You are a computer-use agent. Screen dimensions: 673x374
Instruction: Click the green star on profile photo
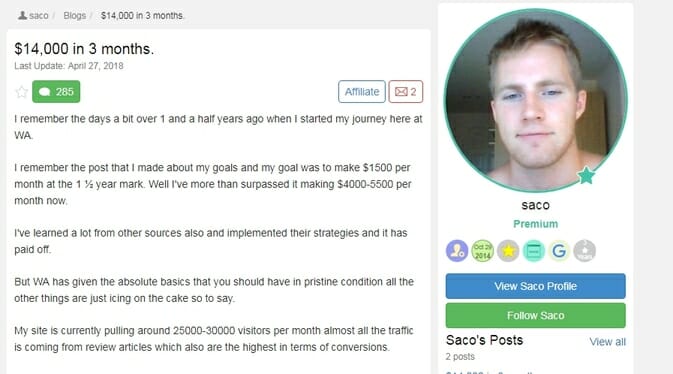586,175
